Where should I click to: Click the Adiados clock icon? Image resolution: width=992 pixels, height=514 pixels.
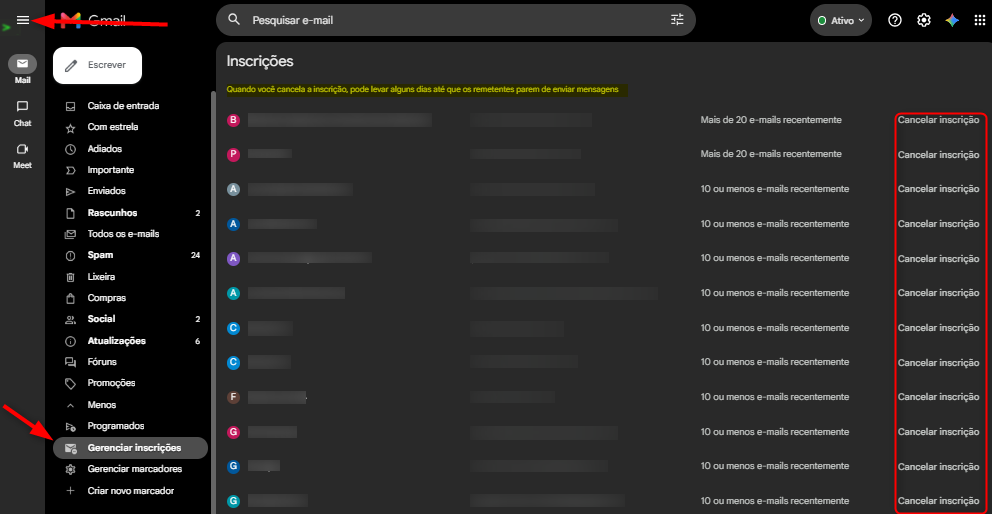coord(70,149)
